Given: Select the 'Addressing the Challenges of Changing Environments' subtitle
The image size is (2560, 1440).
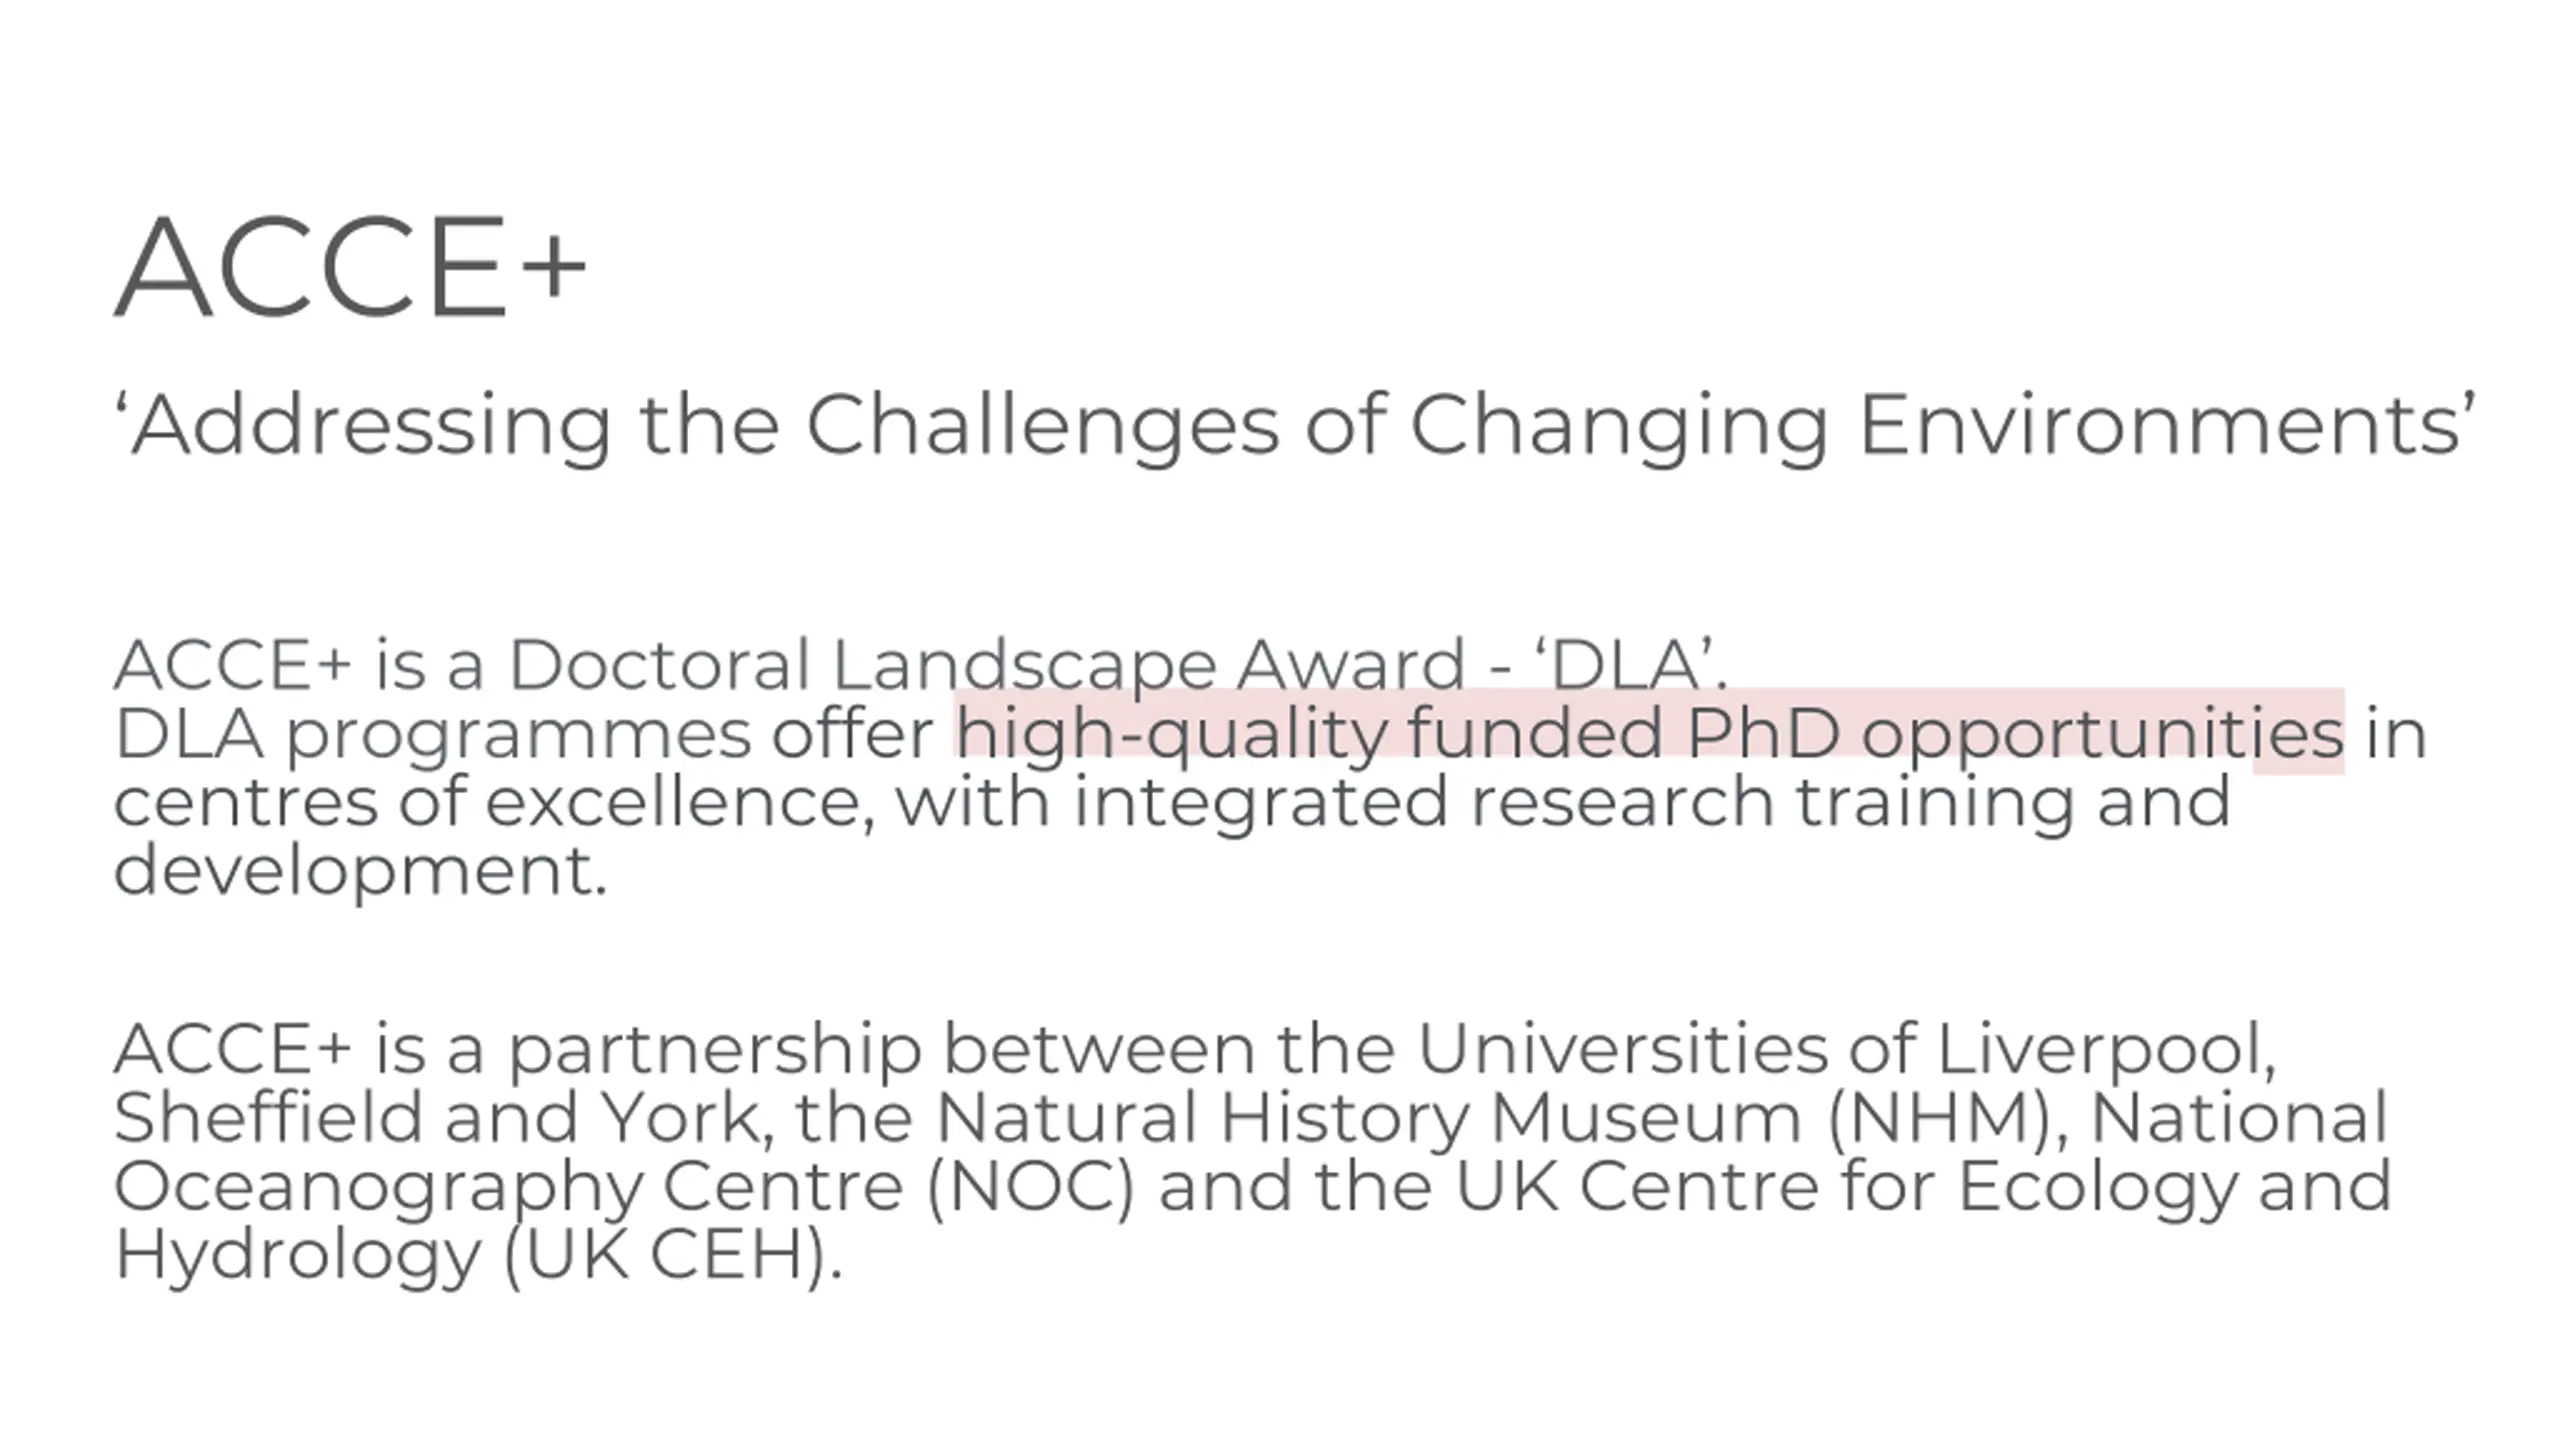Looking at the screenshot, I should pyautogui.click(x=1296, y=426).
